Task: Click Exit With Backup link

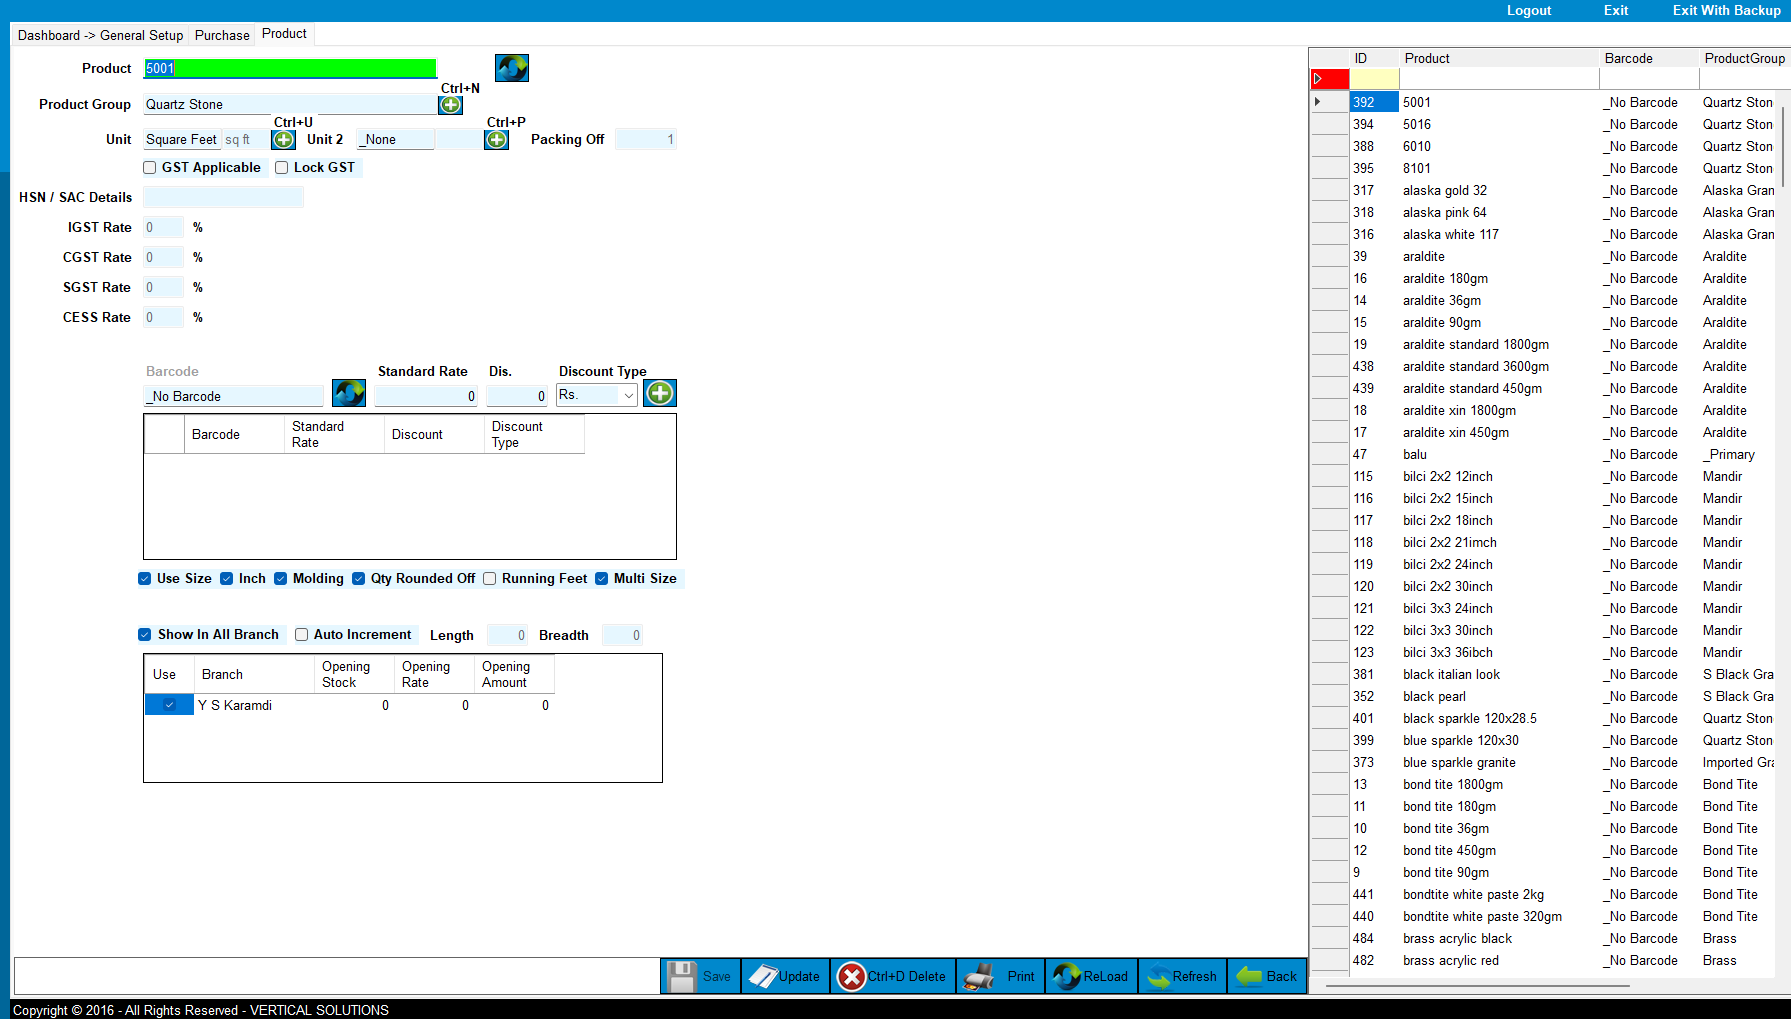Action: point(1726,10)
